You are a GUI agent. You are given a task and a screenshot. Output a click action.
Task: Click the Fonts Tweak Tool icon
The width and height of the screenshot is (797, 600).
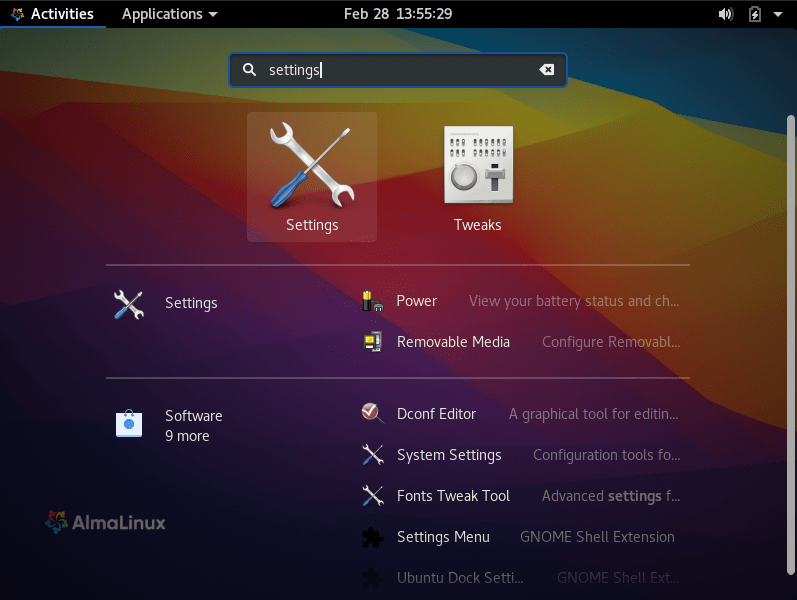(372, 496)
